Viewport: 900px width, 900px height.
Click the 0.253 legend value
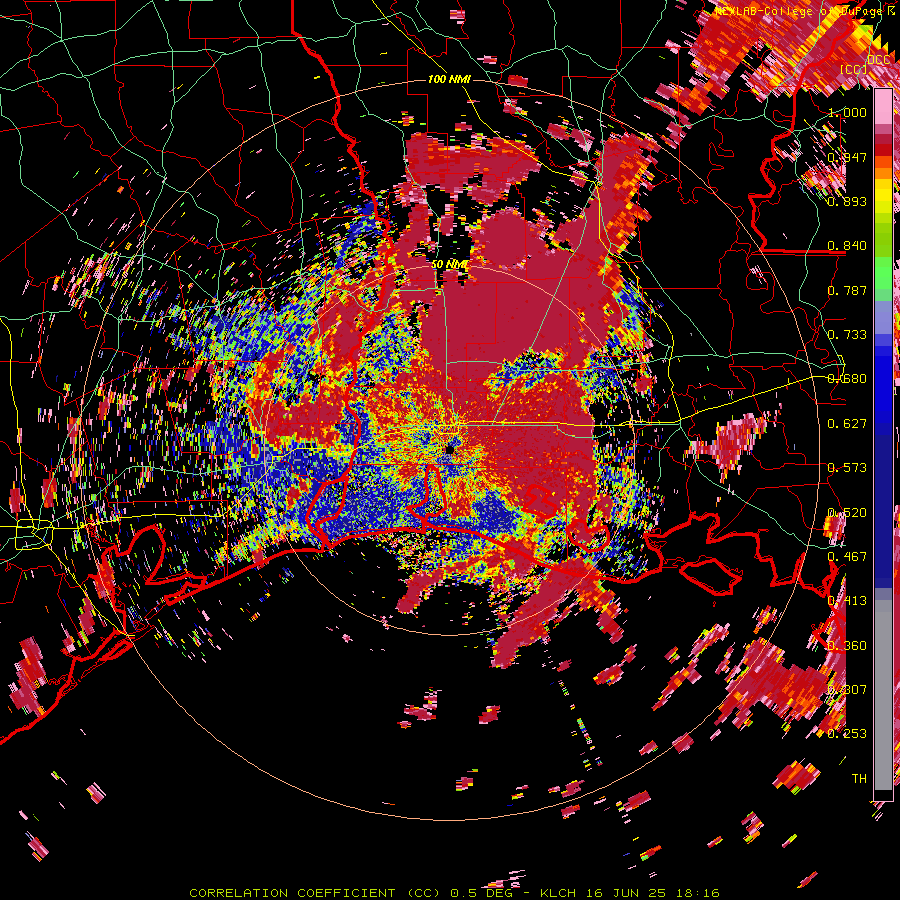click(847, 734)
